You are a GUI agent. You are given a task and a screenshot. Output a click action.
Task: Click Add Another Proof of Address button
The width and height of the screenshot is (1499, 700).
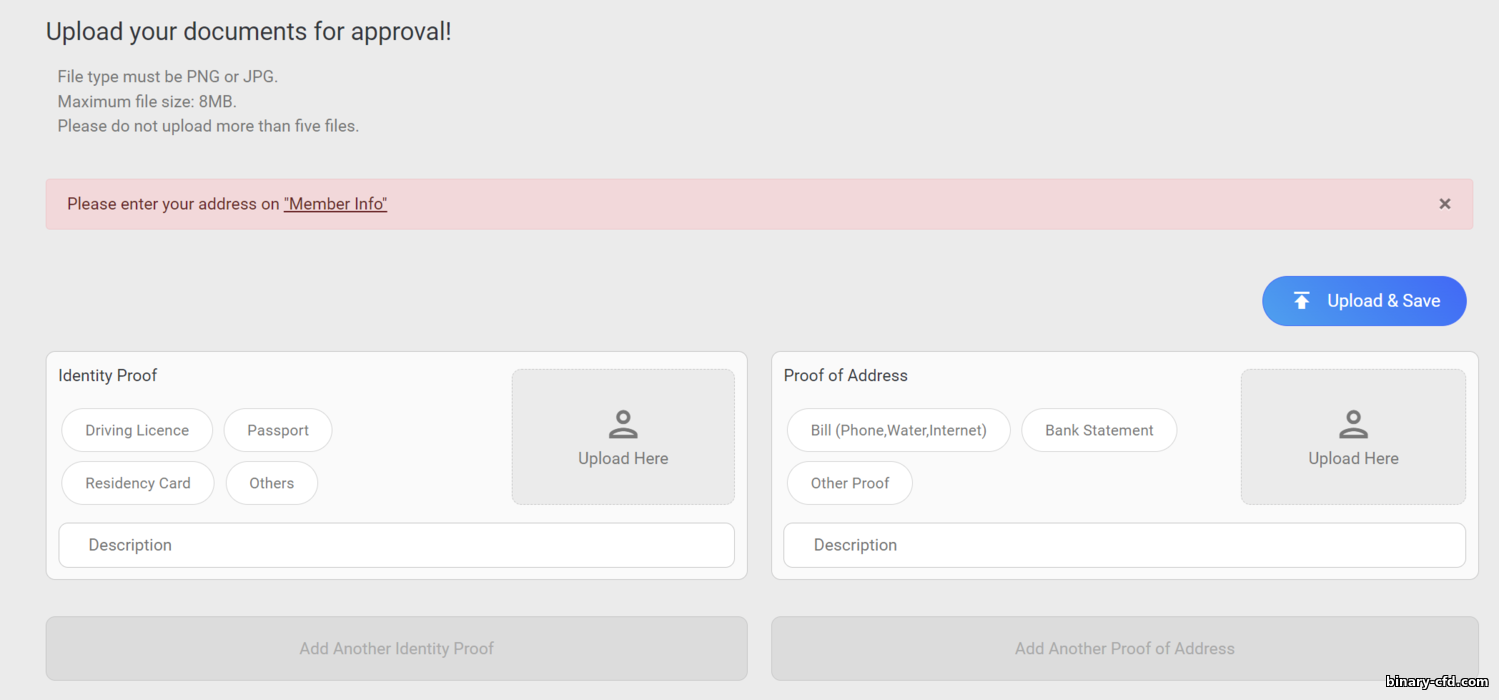1124,648
